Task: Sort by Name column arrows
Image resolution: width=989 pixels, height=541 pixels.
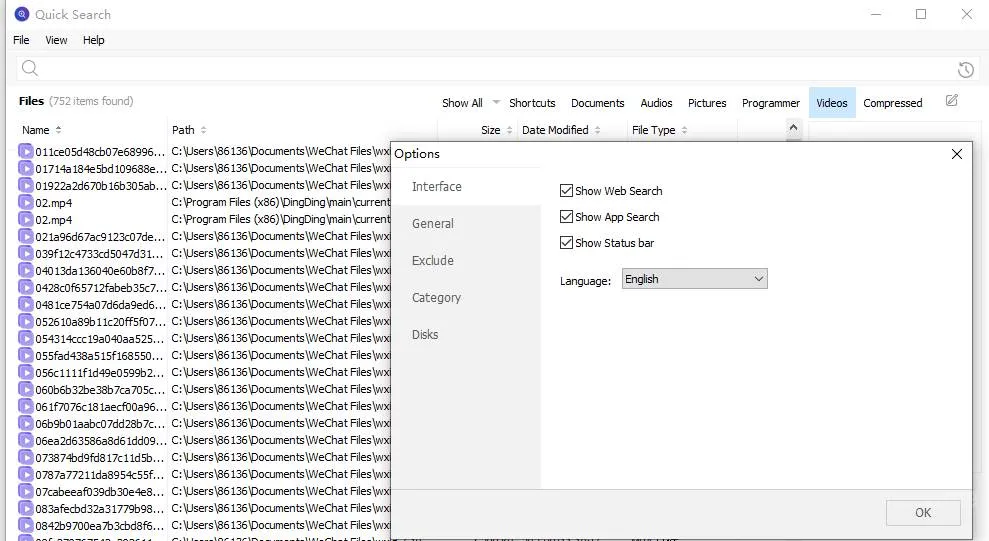Action: 58,130
